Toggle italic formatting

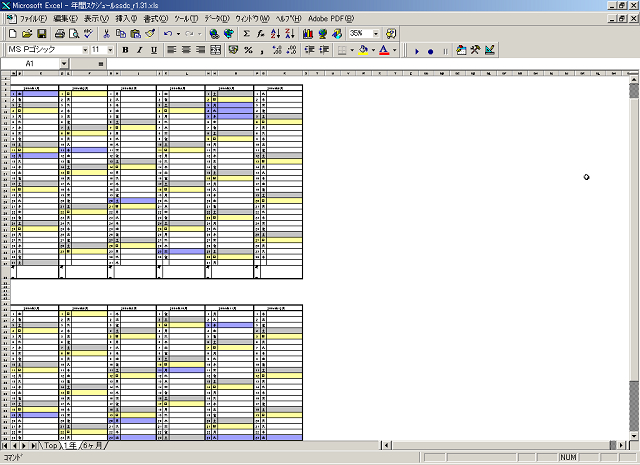tap(140, 50)
